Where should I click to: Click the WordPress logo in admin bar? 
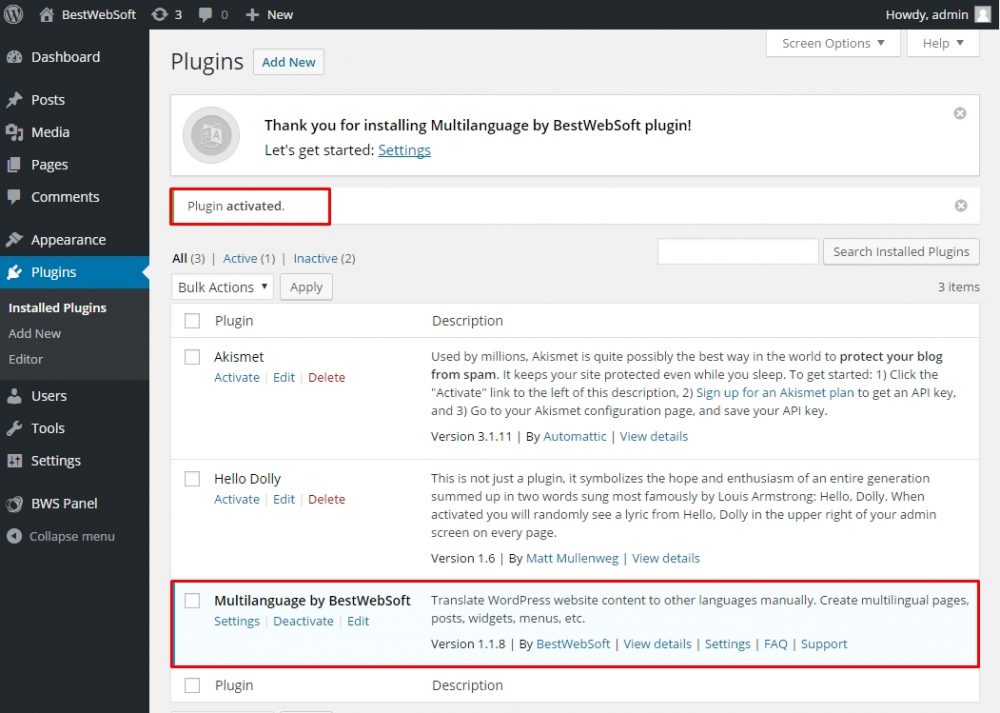pos(14,14)
